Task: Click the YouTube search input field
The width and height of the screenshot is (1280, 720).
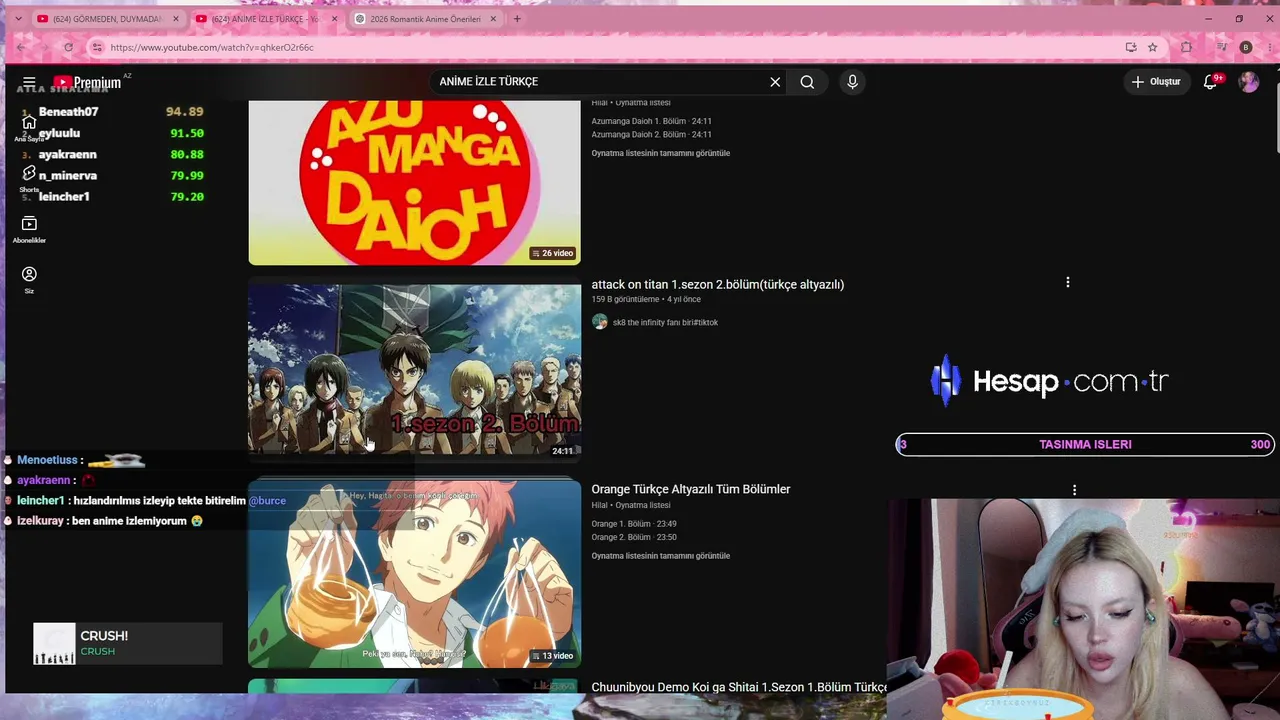Action: point(598,82)
